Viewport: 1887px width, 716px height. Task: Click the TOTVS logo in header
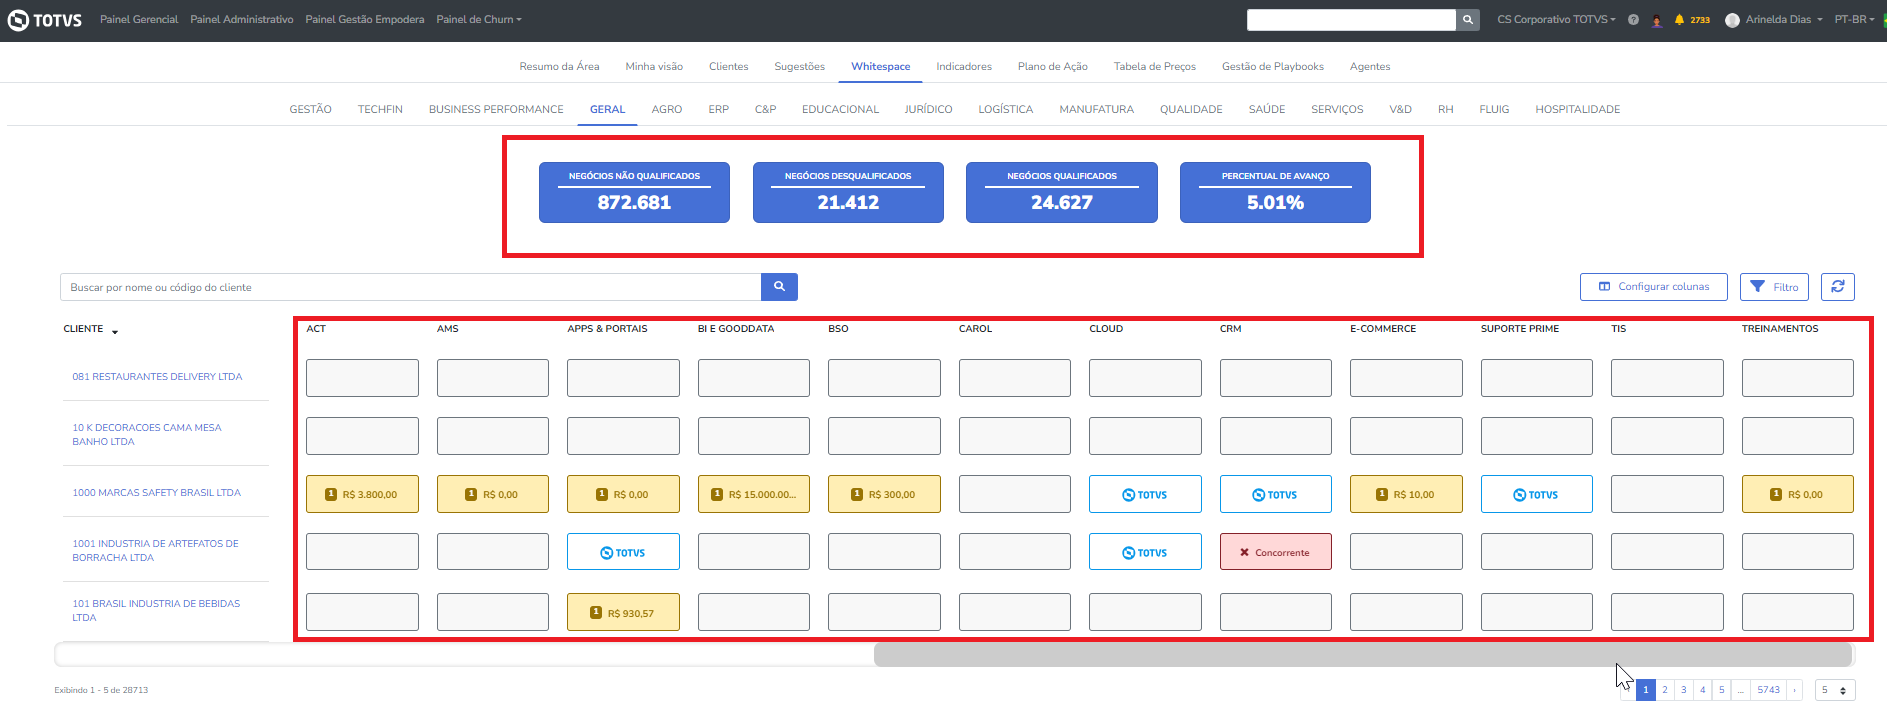(45, 20)
